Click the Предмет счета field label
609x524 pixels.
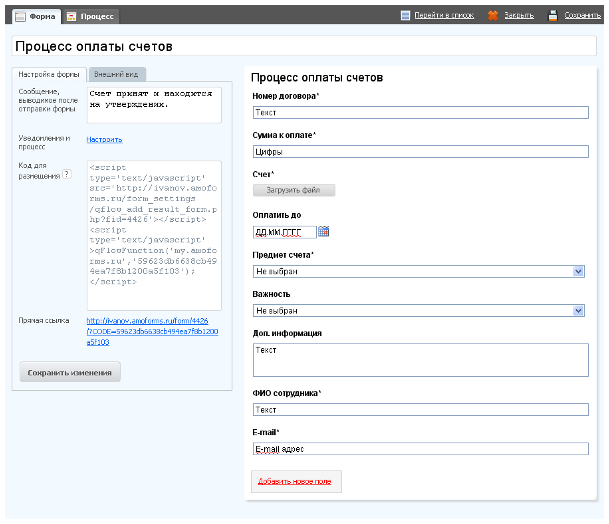point(283,255)
